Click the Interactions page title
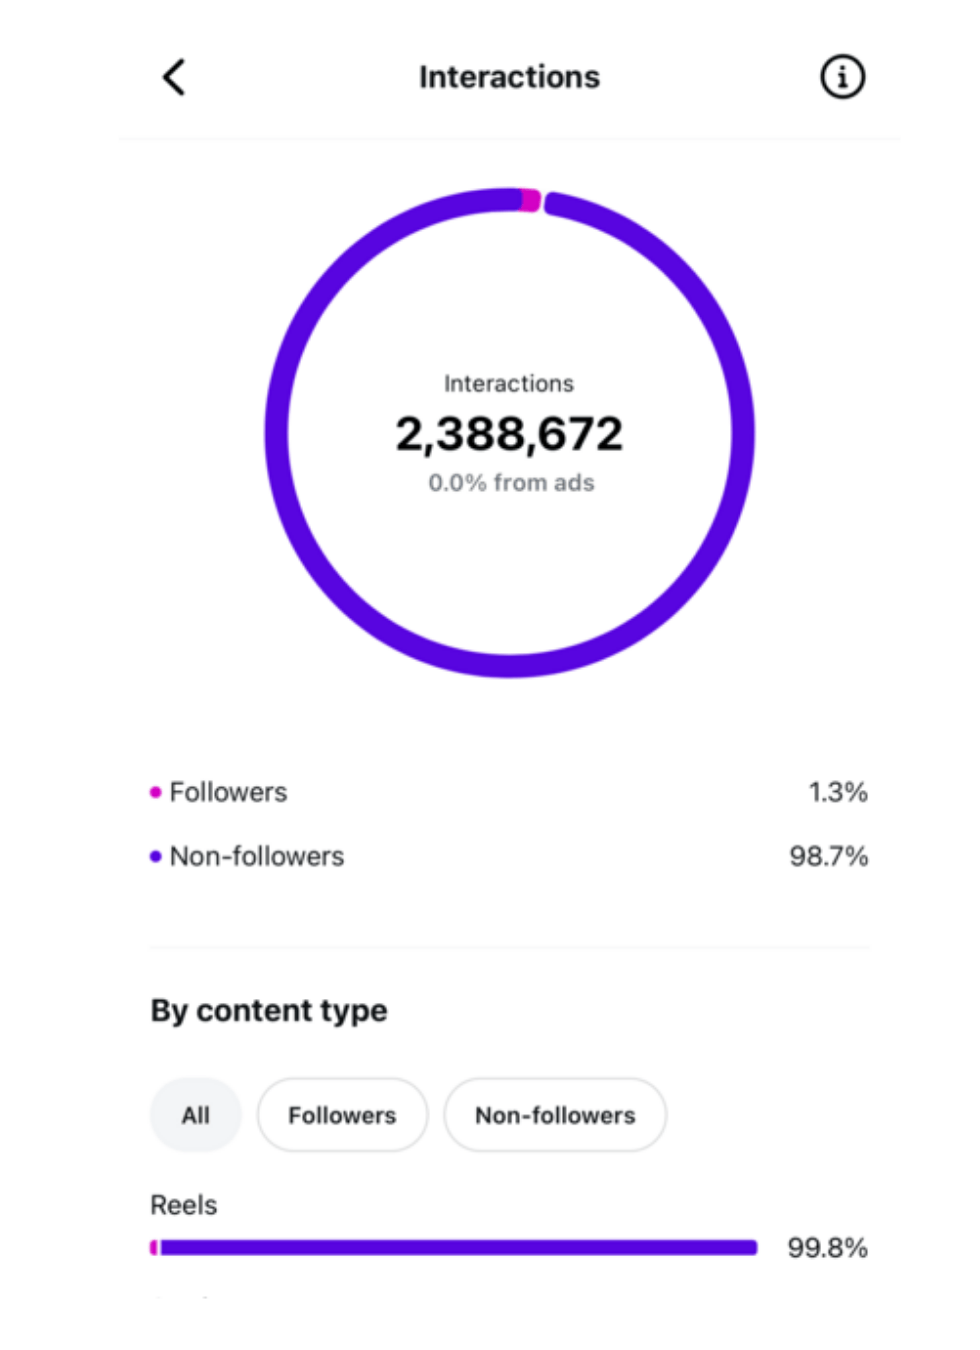Screen dimensions: 980x1350 point(509,77)
